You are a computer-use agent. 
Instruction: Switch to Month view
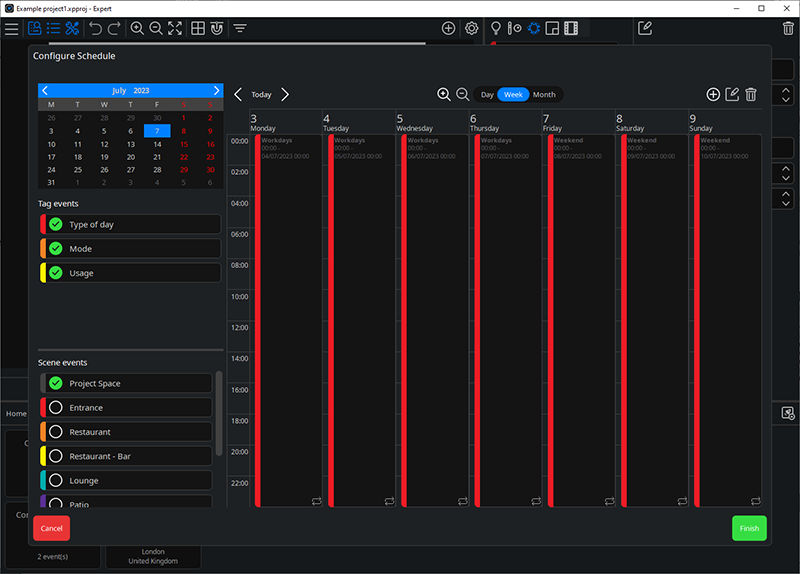click(544, 94)
